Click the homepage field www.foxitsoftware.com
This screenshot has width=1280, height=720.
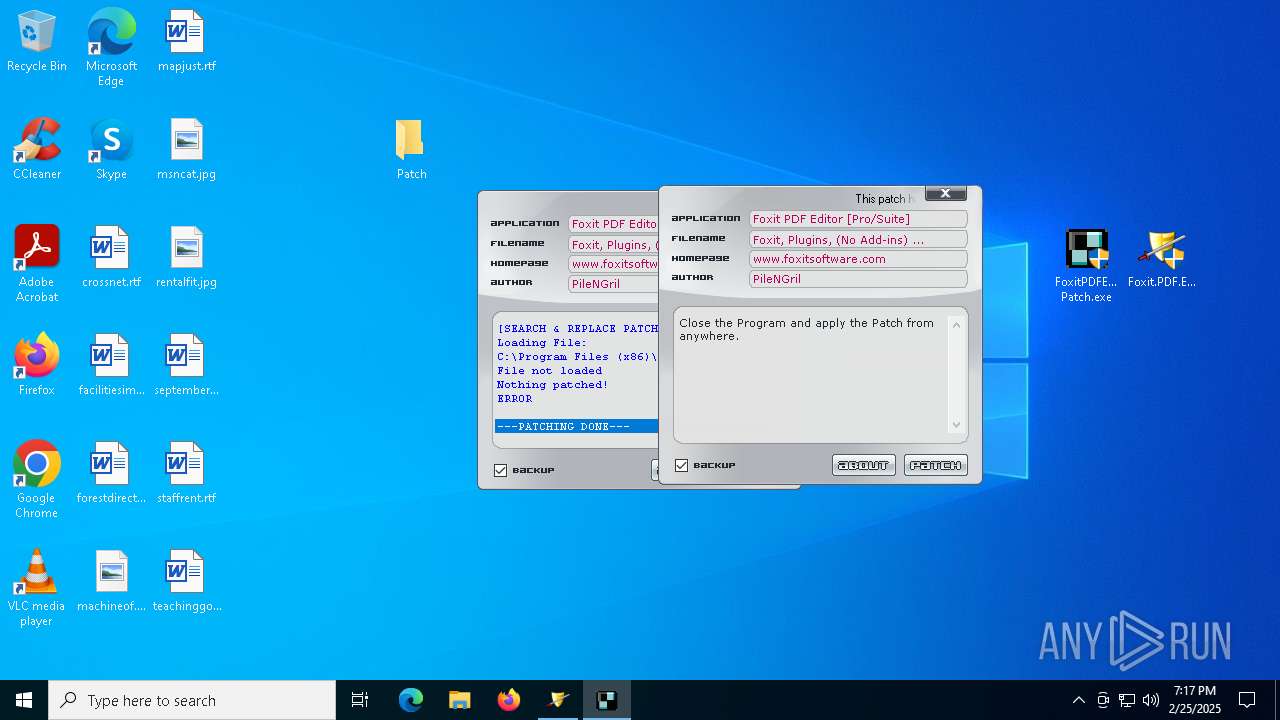(x=858, y=259)
